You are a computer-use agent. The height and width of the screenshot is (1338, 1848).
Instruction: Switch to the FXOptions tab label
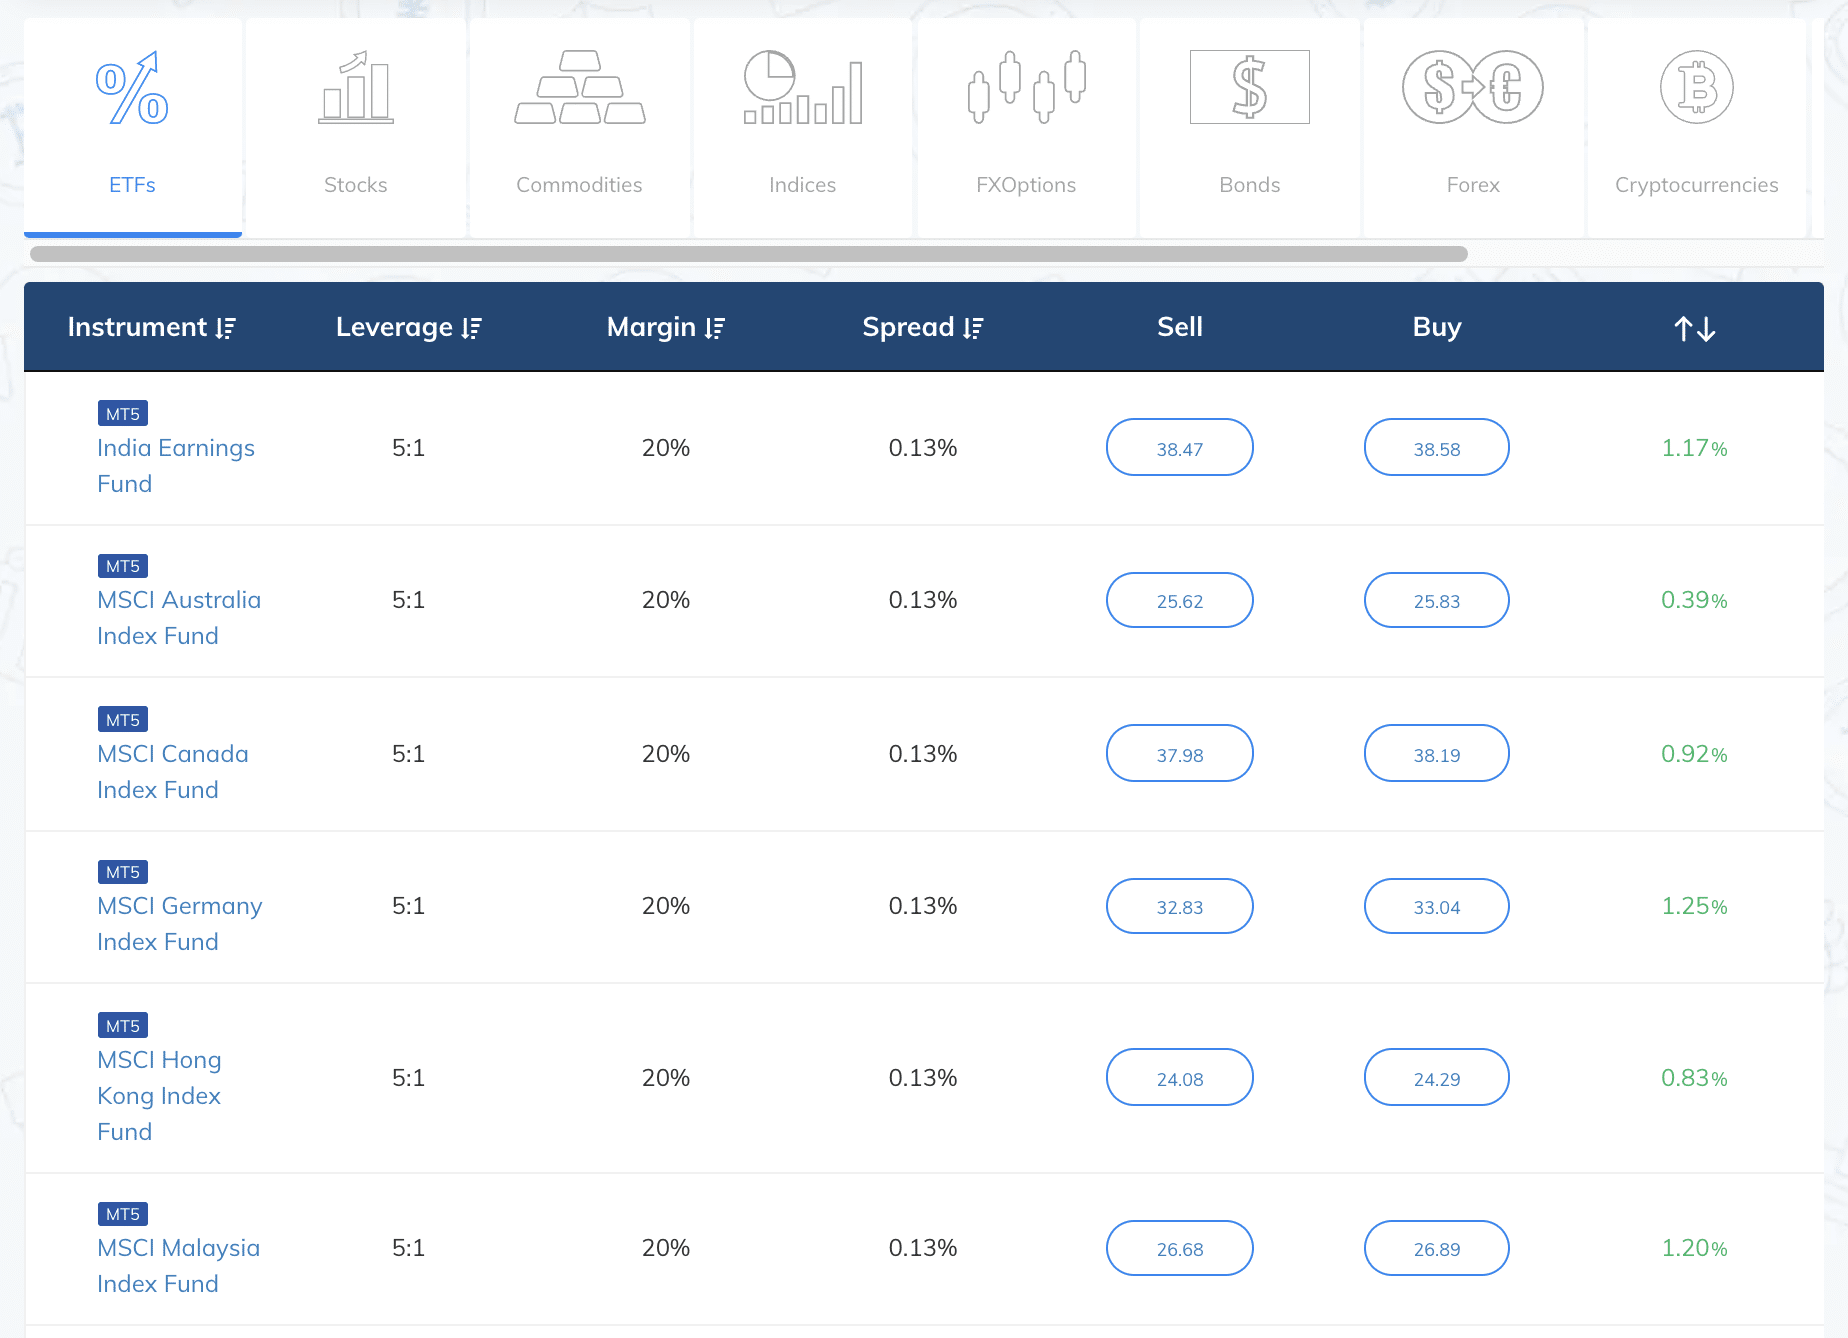1027,185
